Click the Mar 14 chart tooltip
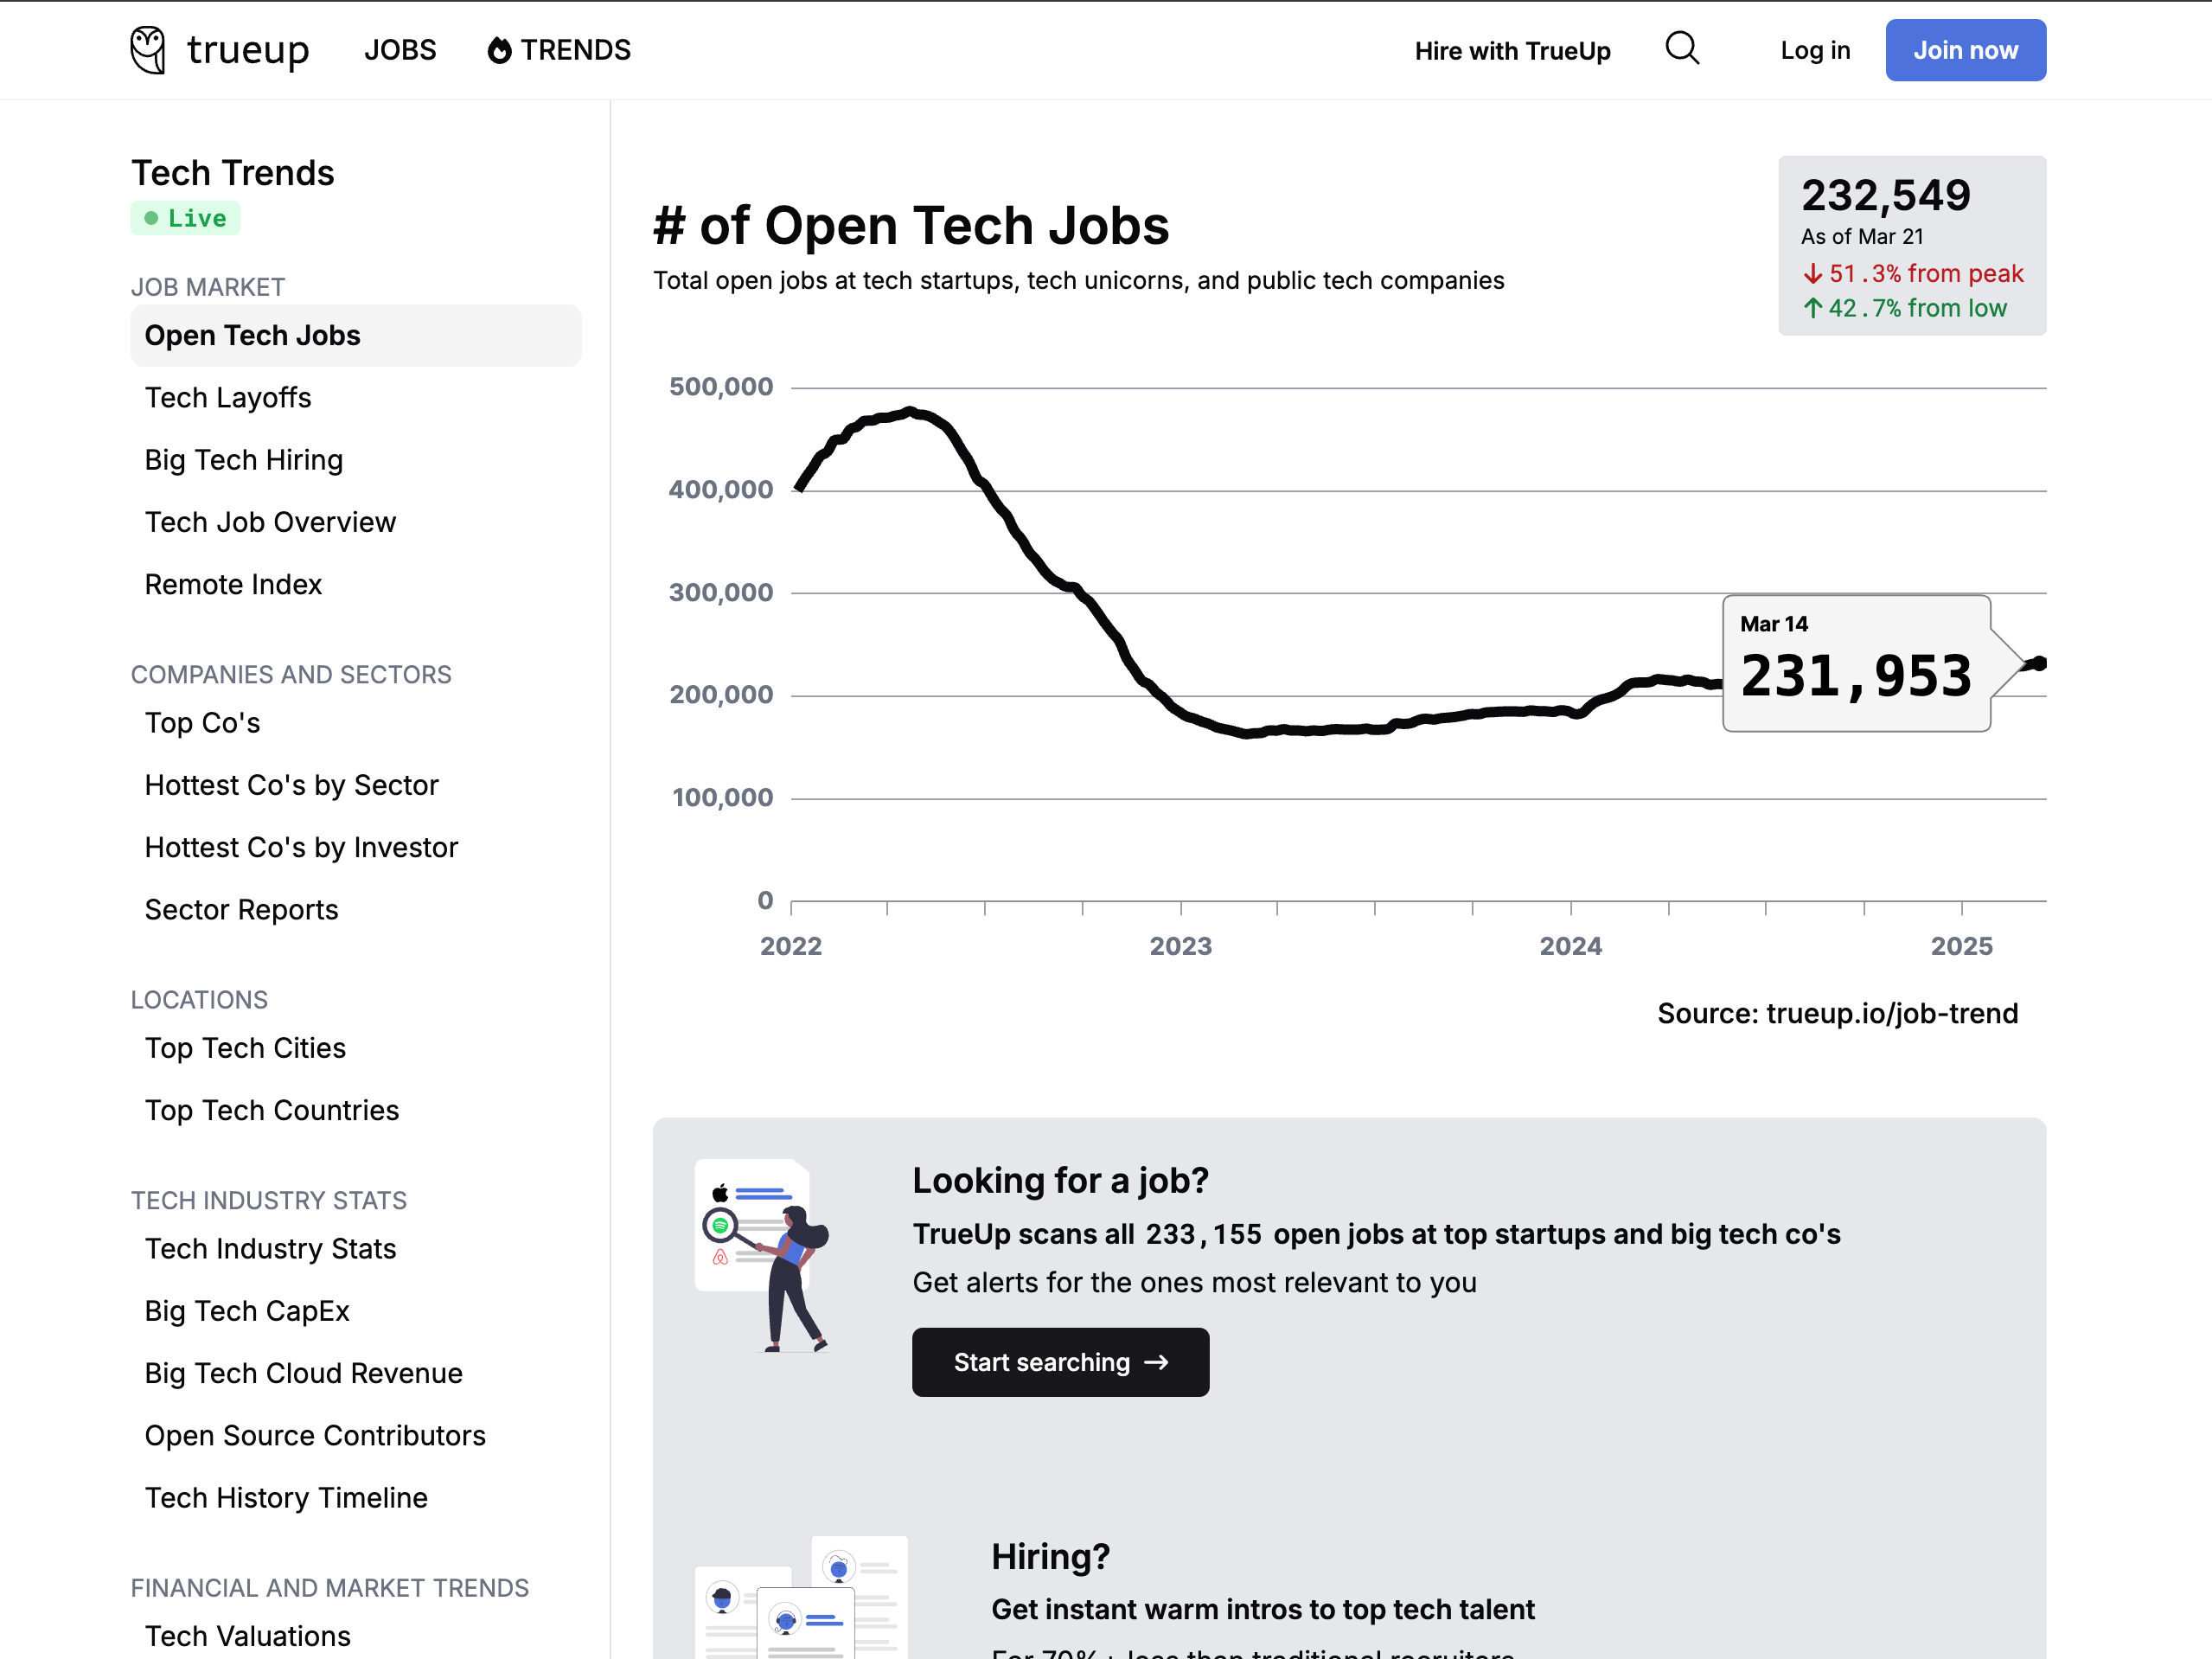The width and height of the screenshot is (2212, 1659). tap(1856, 663)
